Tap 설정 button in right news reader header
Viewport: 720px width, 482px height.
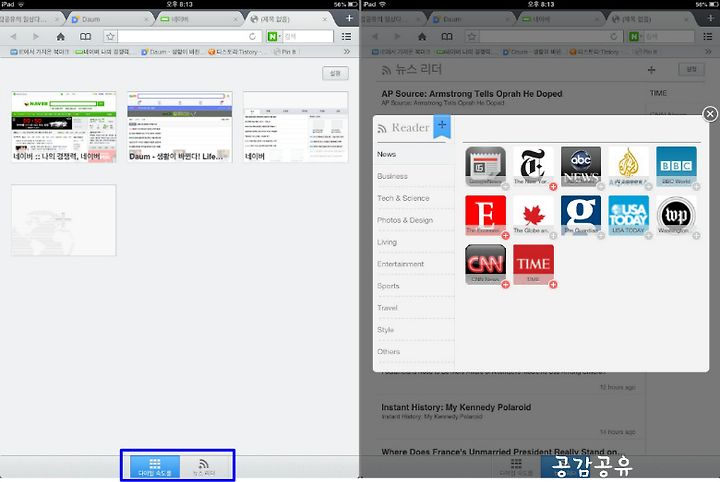[691, 69]
